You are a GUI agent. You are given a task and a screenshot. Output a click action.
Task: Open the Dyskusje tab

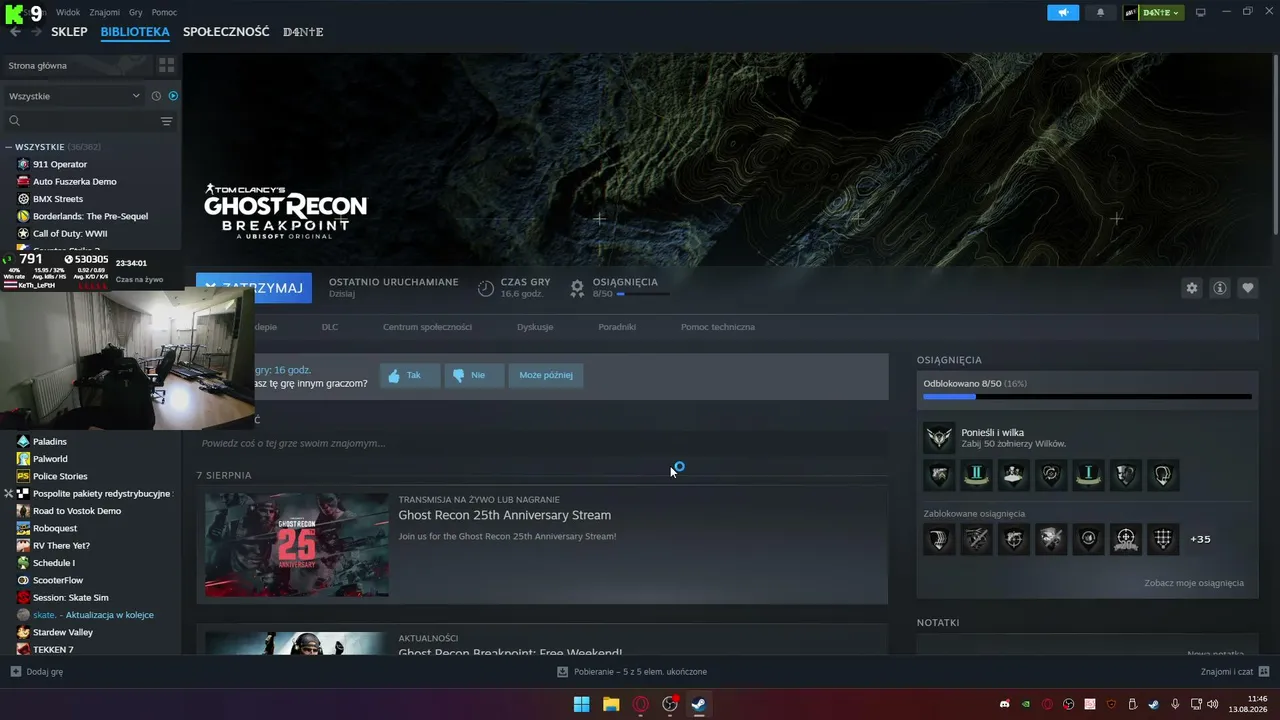coord(535,327)
